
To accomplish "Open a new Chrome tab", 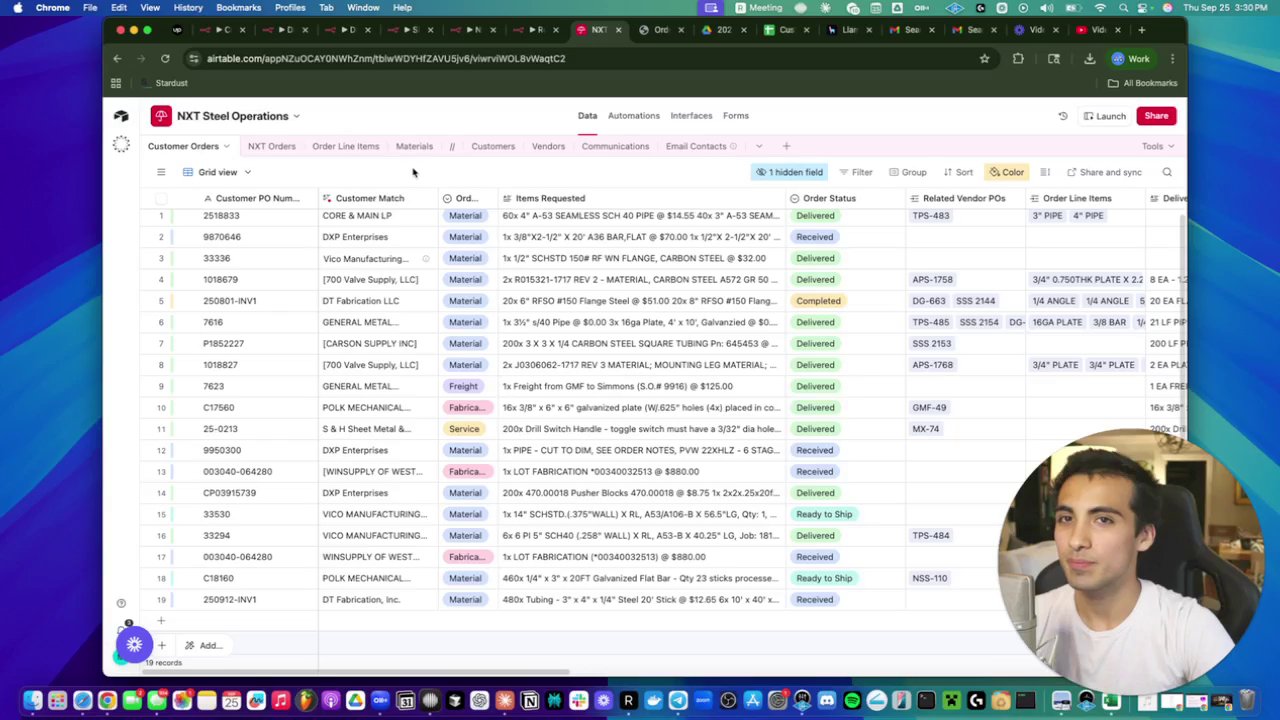I will pyautogui.click(x=1141, y=30).
